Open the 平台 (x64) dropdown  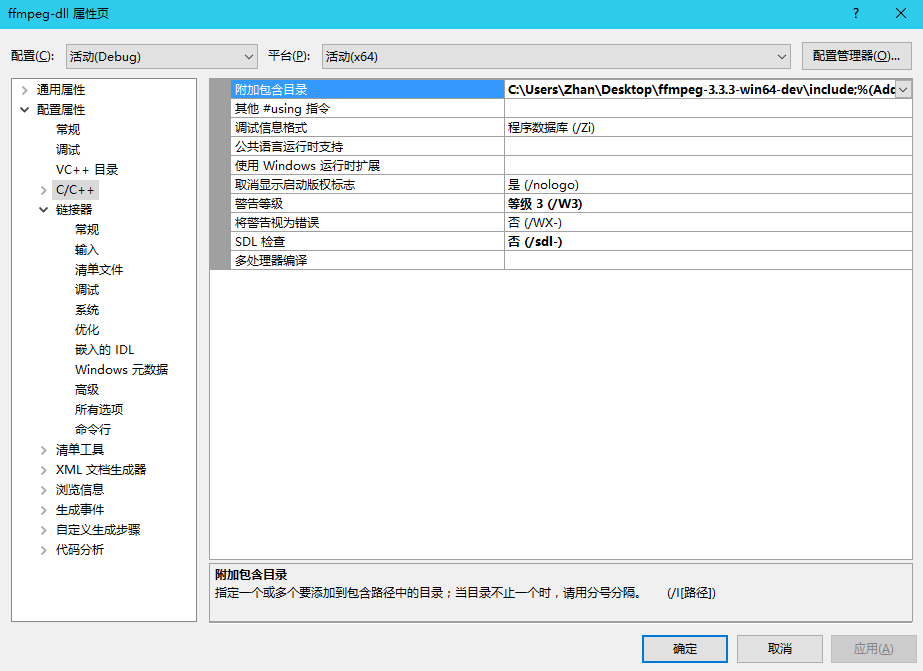tap(556, 57)
